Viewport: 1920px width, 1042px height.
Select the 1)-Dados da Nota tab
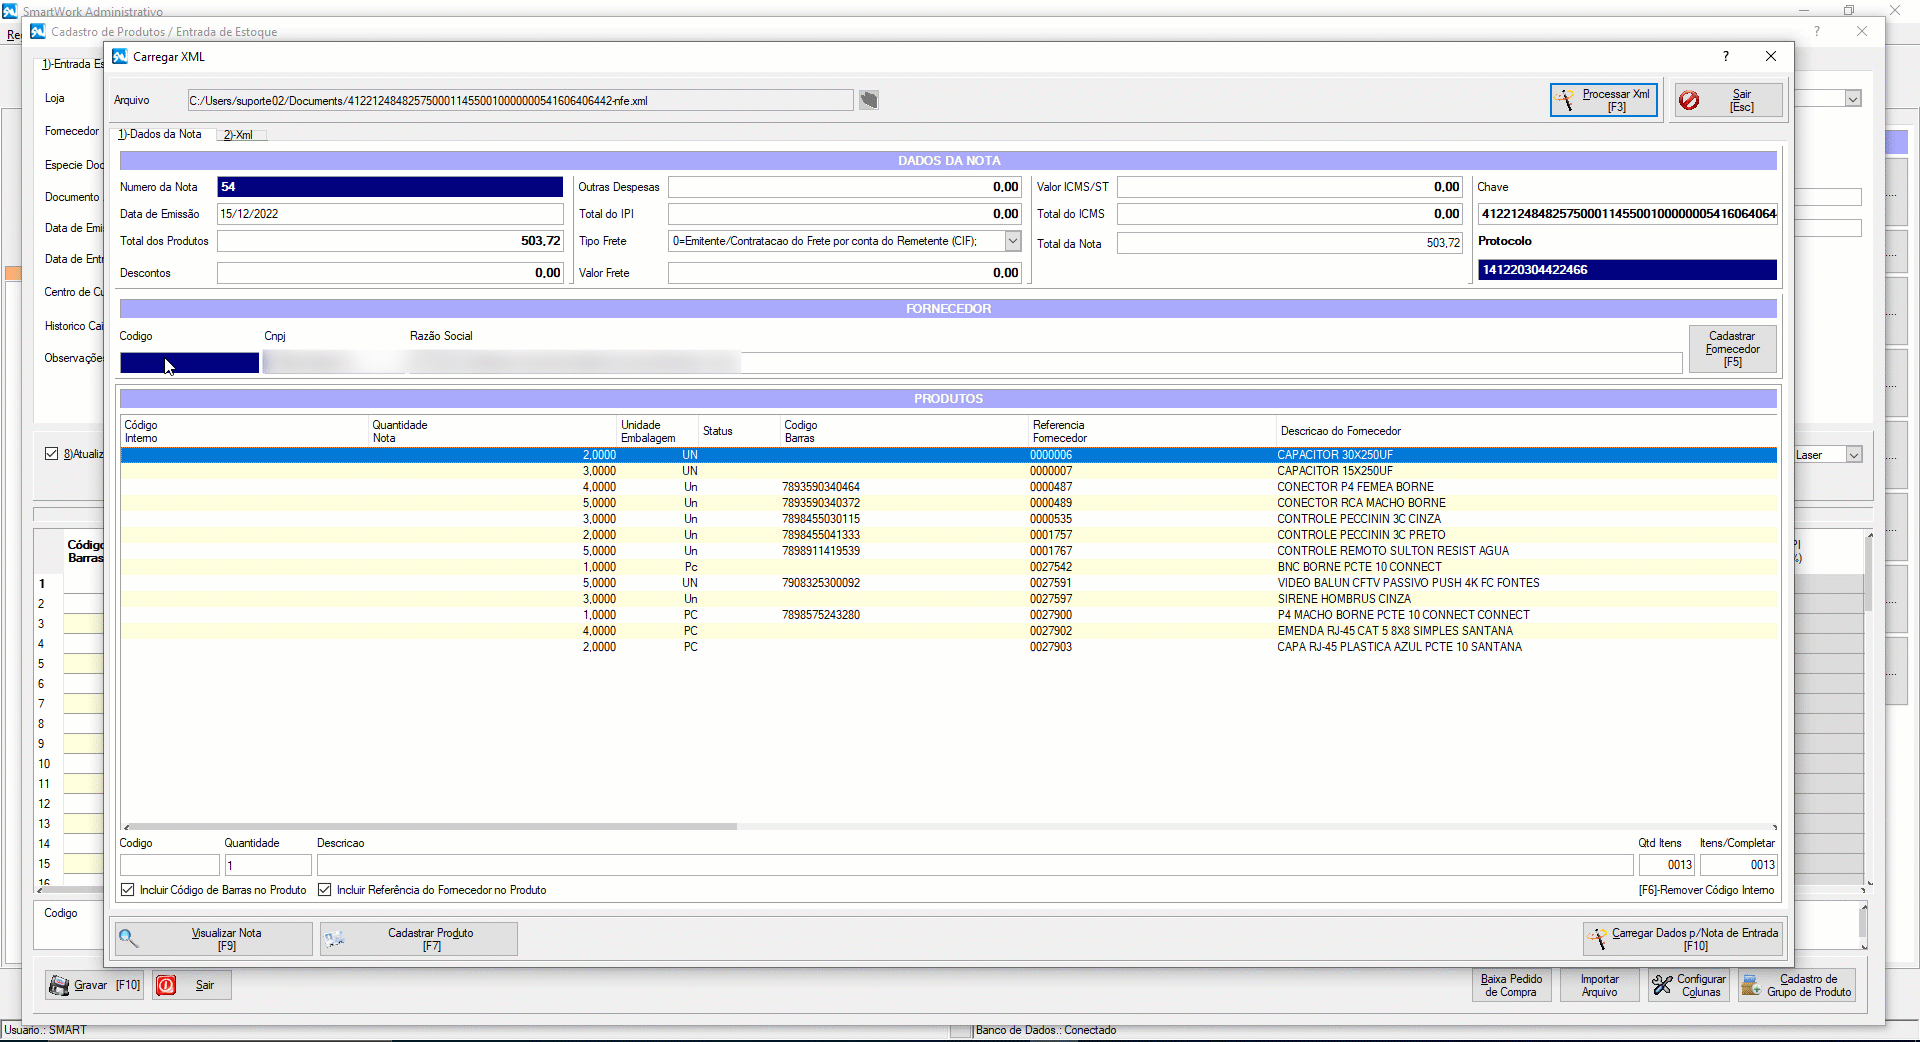click(x=160, y=134)
